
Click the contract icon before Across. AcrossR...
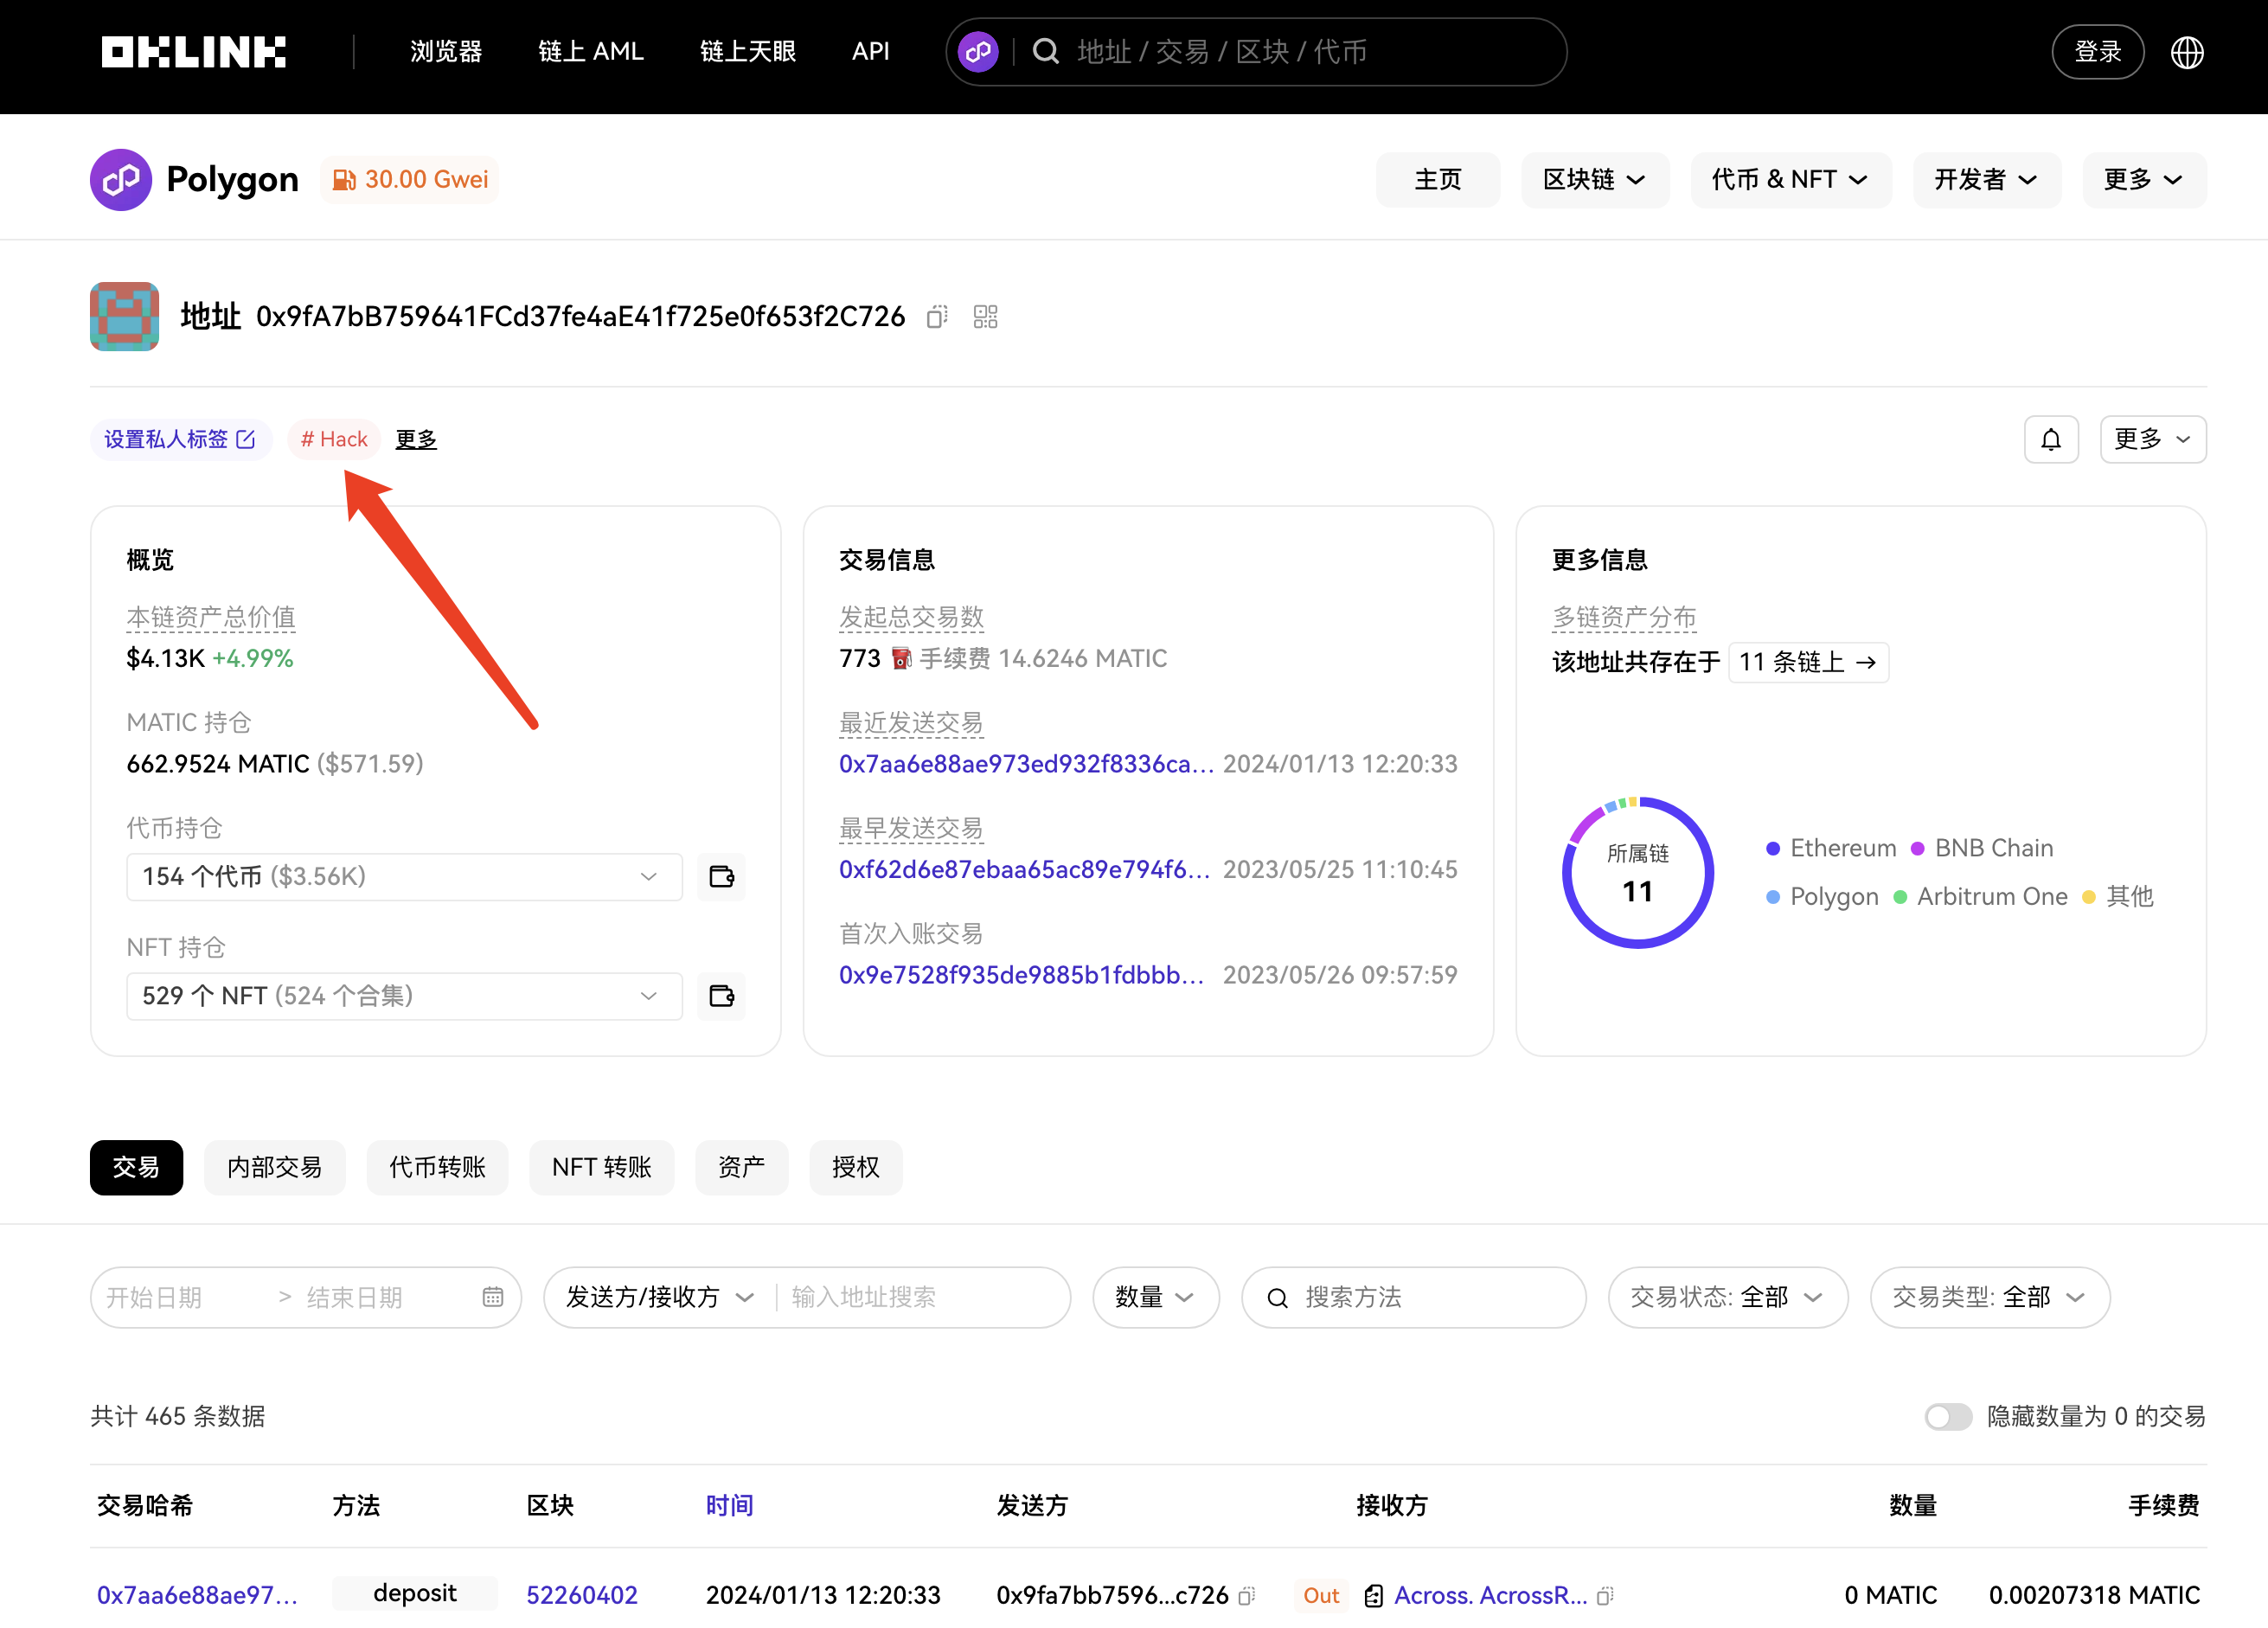[1374, 1596]
